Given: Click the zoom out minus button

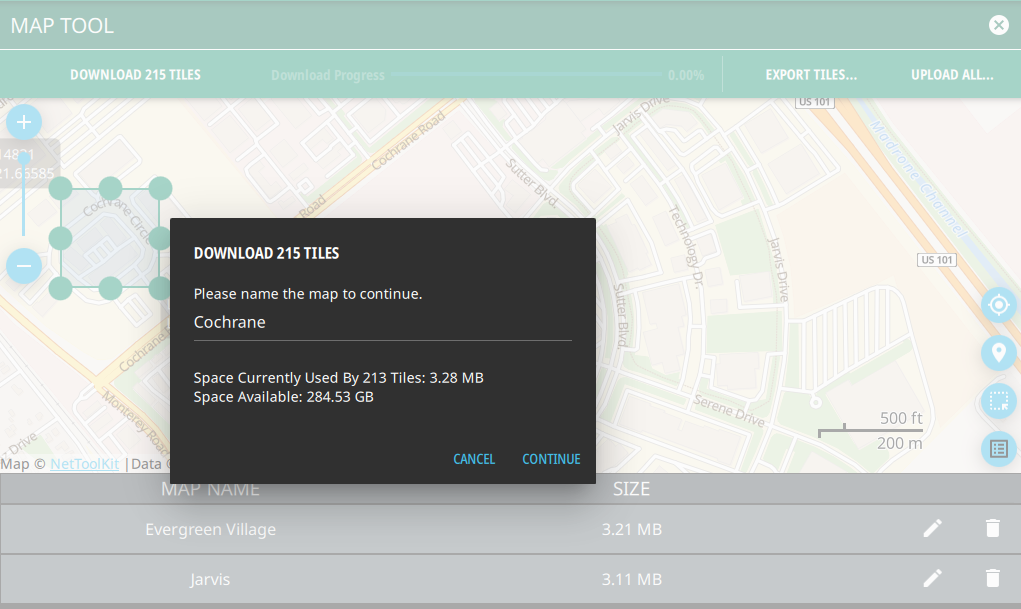Looking at the screenshot, I should (24, 266).
